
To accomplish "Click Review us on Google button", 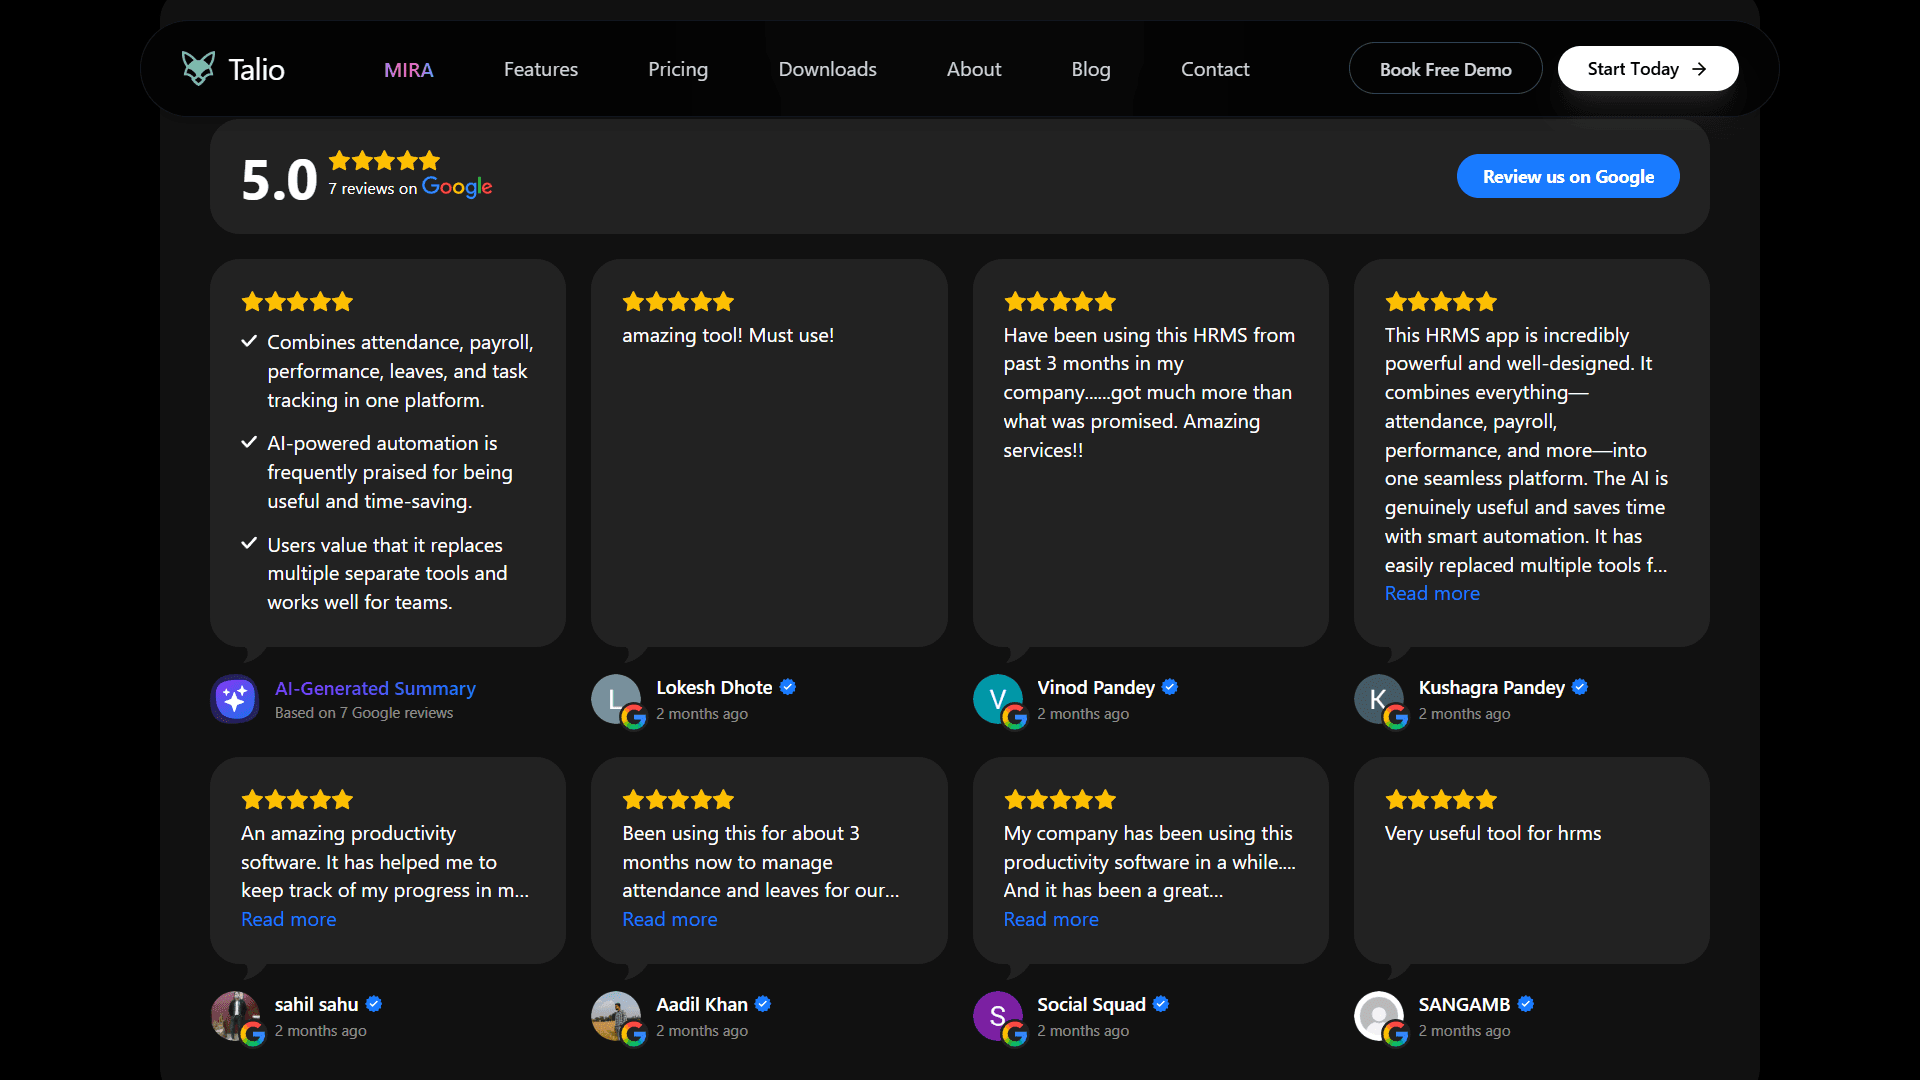I will click(1568, 176).
